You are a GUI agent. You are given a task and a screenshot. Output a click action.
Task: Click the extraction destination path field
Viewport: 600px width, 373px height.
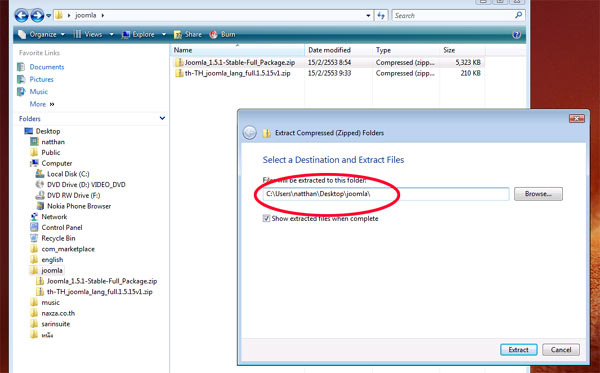coord(386,194)
